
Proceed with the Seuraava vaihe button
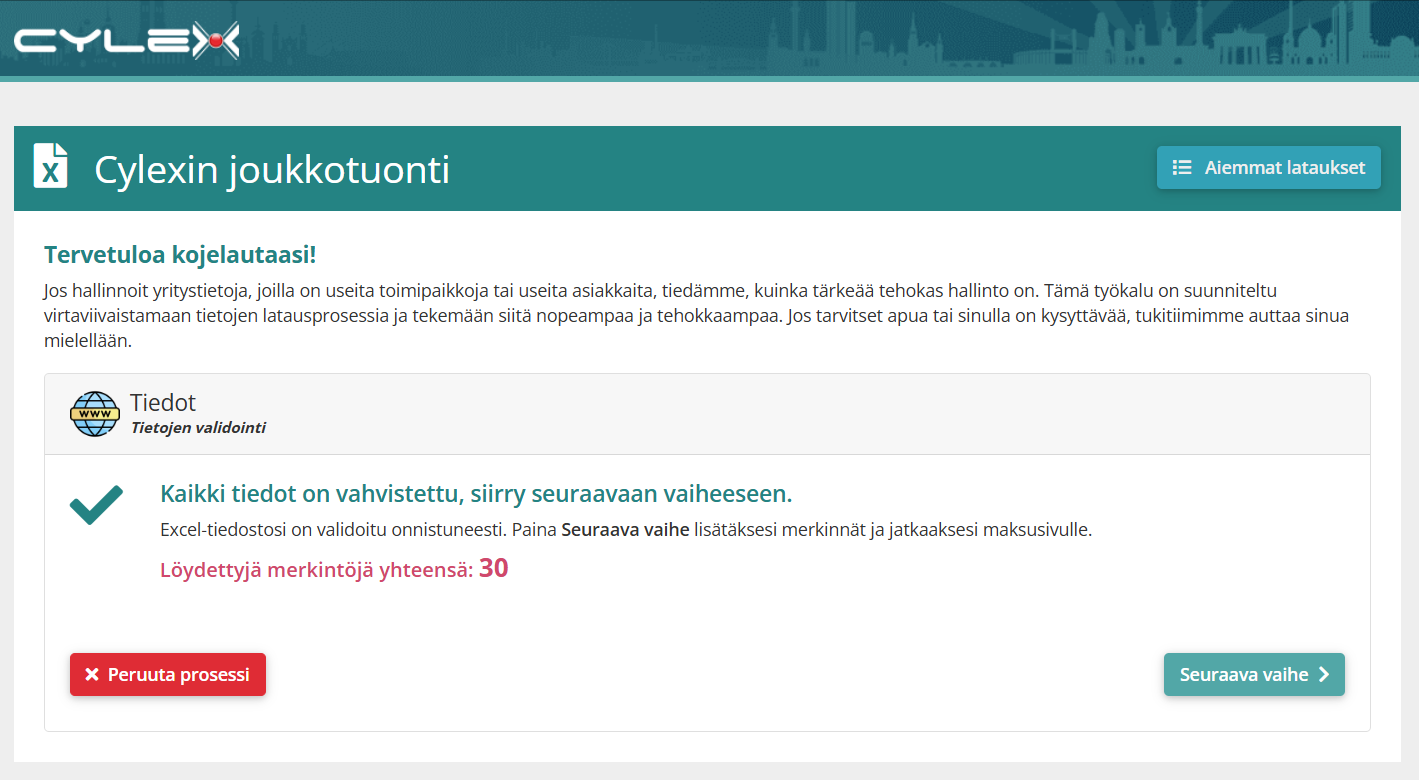(1254, 674)
